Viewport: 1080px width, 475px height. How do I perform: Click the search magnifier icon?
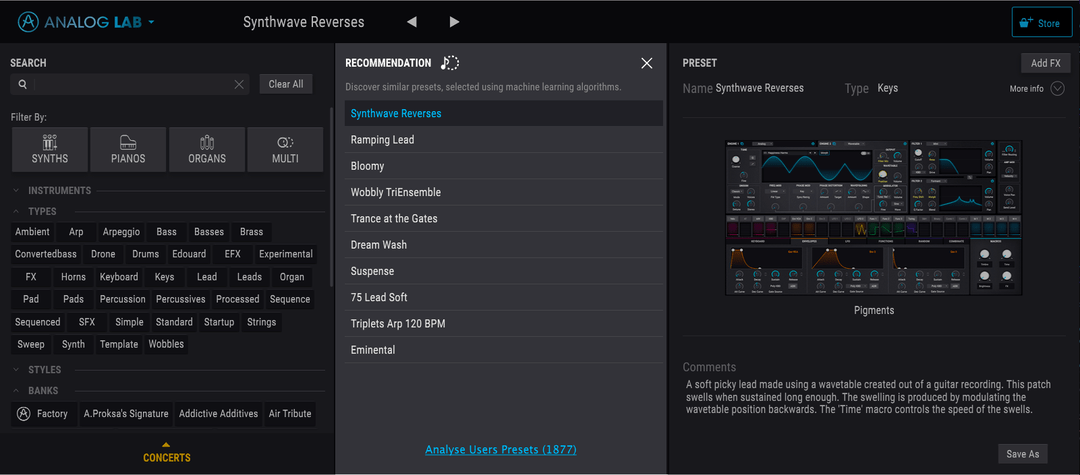pos(23,84)
